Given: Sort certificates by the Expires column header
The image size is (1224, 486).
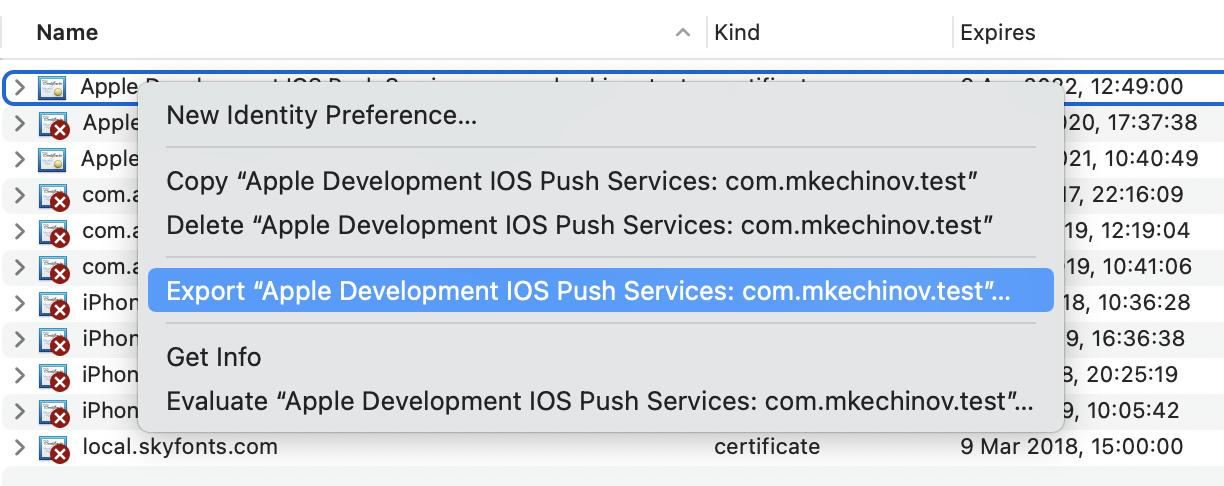Looking at the screenshot, I should point(997,33).
